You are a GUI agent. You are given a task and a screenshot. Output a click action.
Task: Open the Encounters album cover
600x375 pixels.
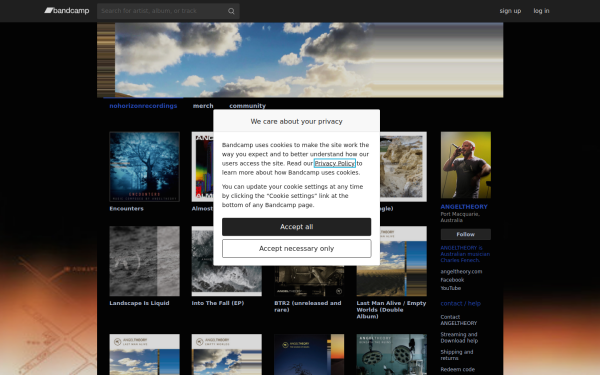tap(144, 167)
